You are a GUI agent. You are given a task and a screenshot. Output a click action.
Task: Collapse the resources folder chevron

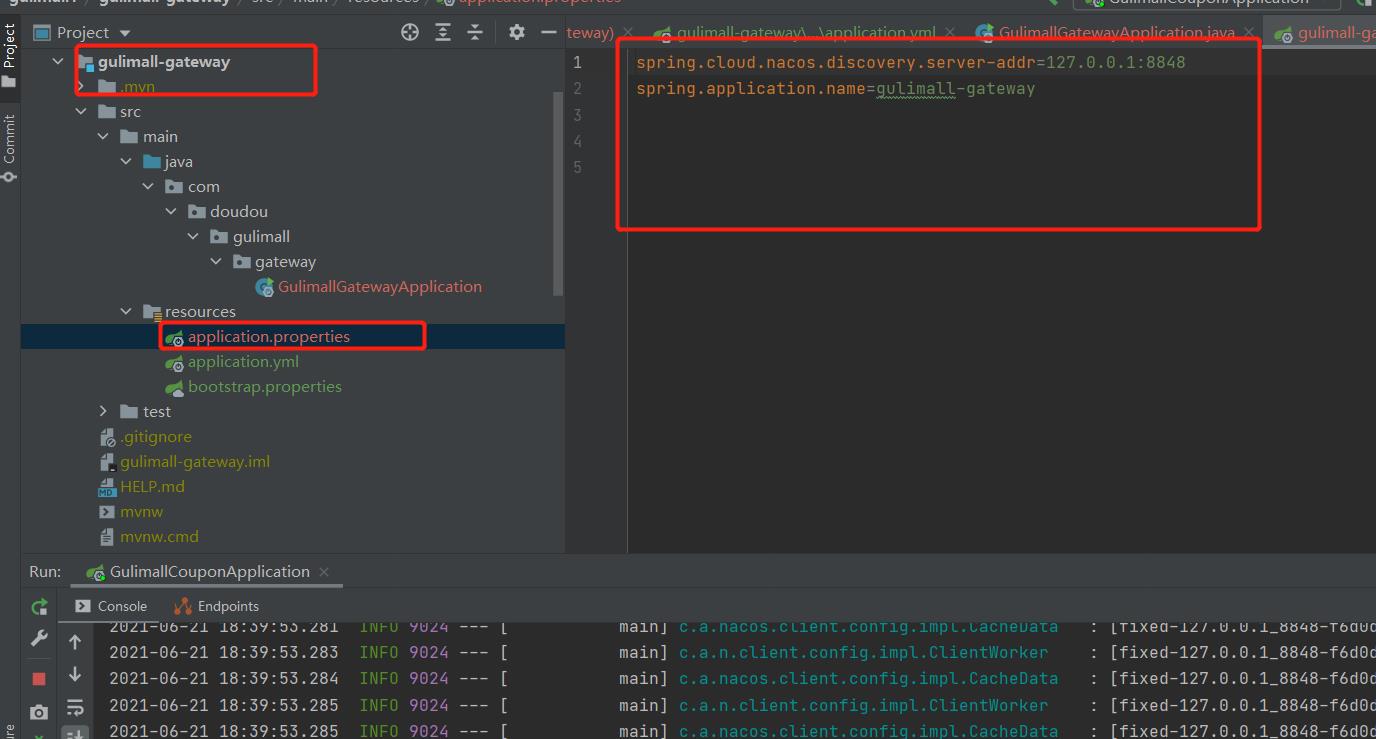(126, 312)
